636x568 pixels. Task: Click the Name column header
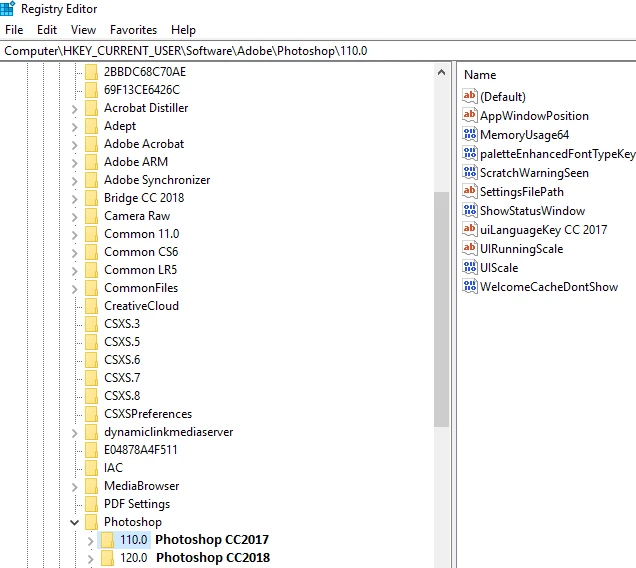click(480, 75)
